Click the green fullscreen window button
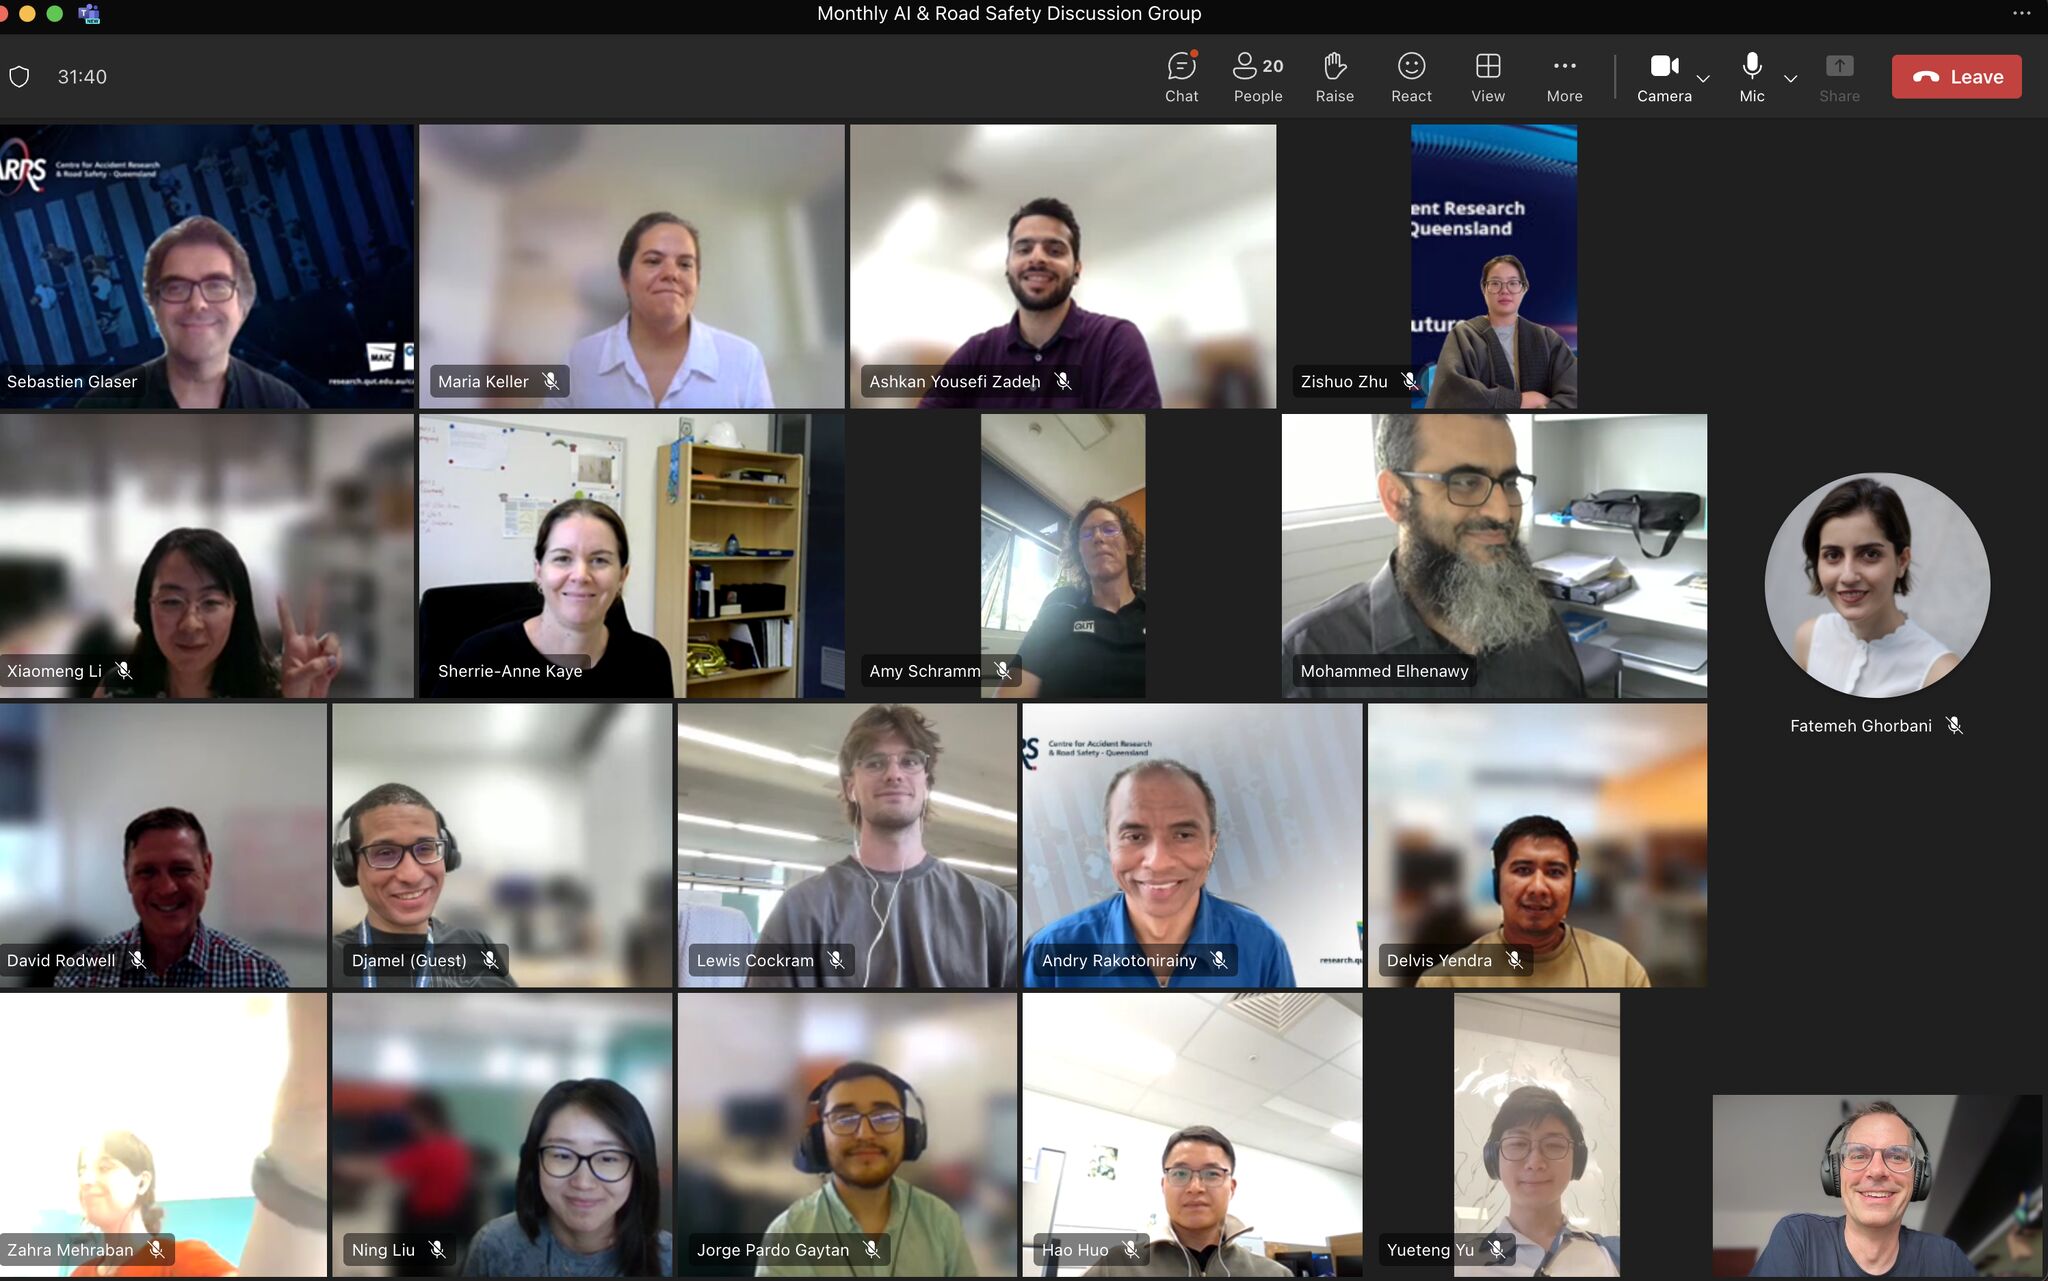This screenshot has width=2048, height=1281. click(x=55, y=14)
